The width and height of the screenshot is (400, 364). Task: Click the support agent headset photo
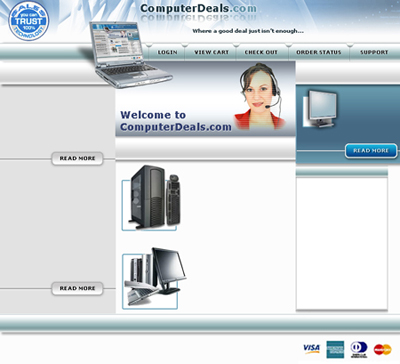coord(259,97)
